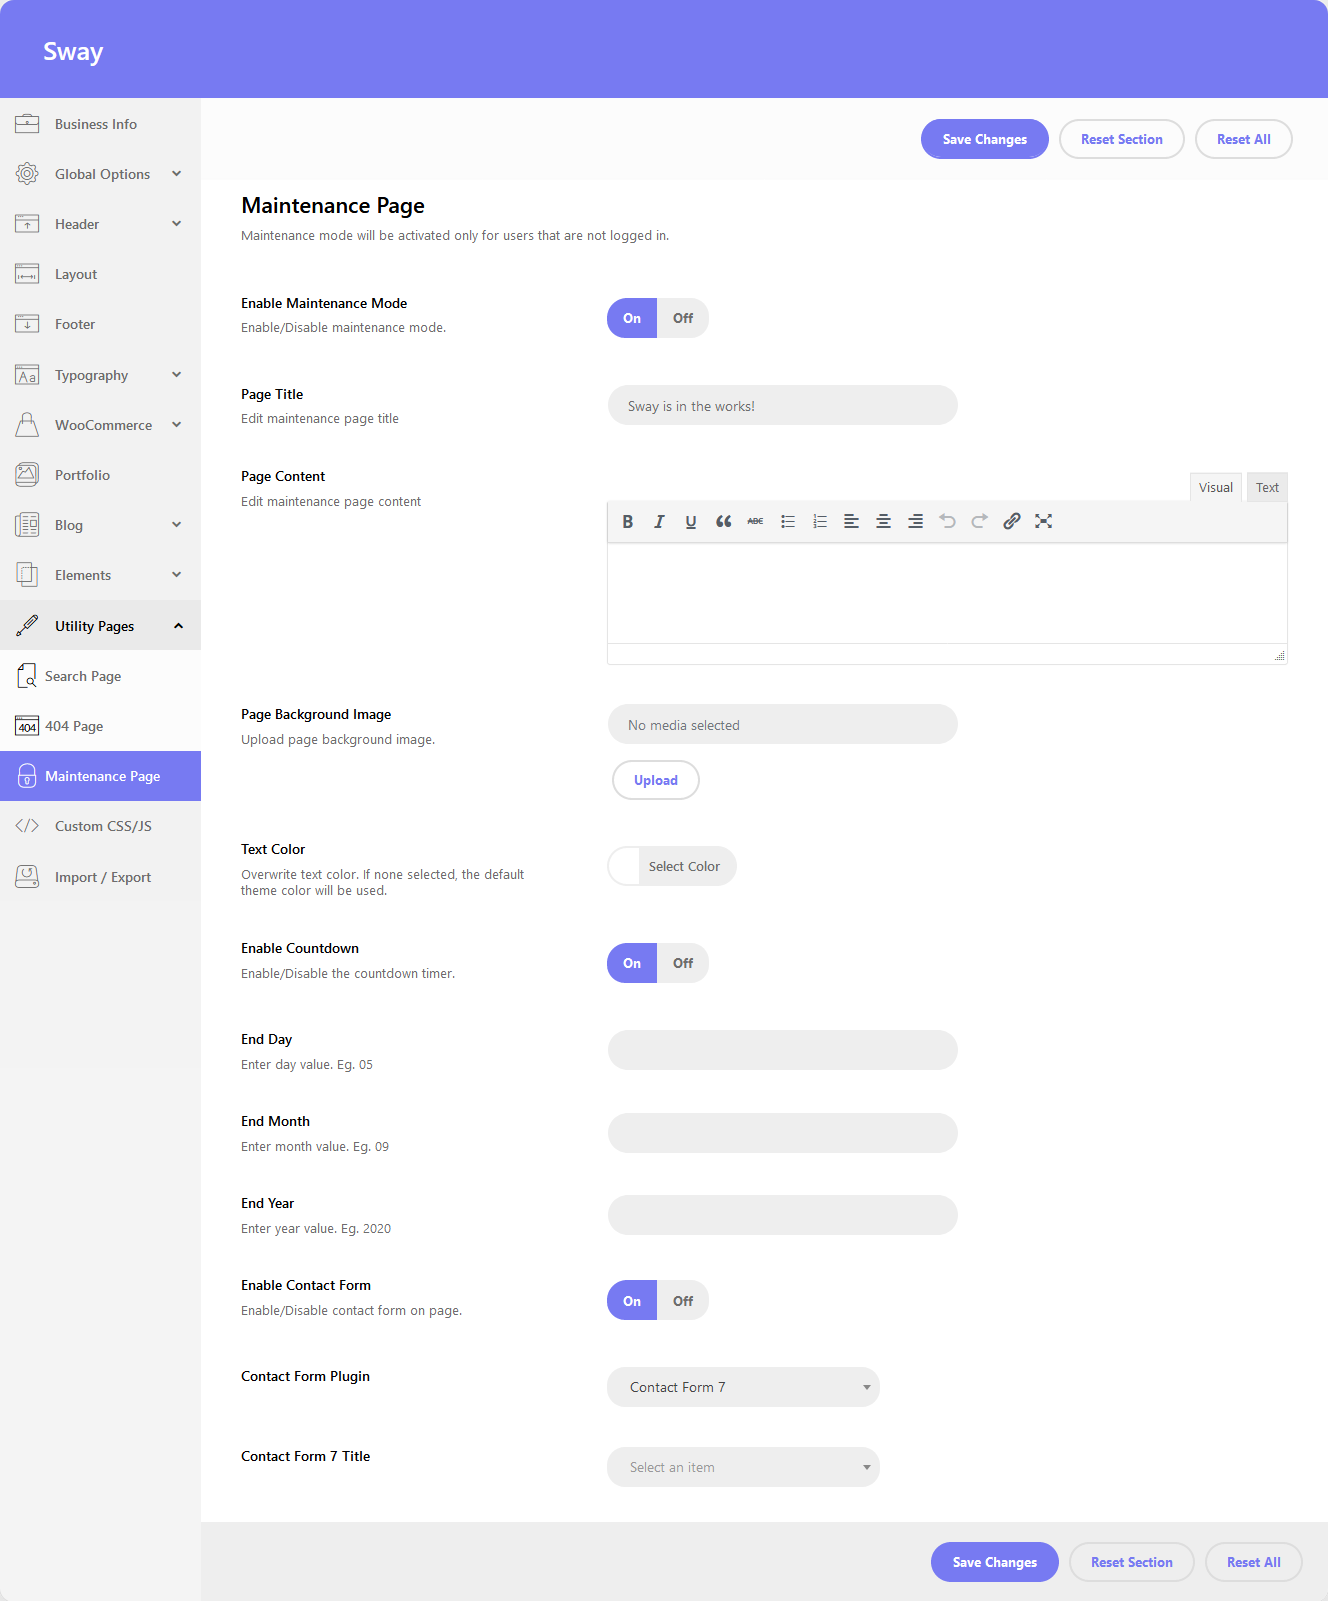Open the Text Color picker swatch
Viewport: 1328px width, 1601px height.
point(625,866)
